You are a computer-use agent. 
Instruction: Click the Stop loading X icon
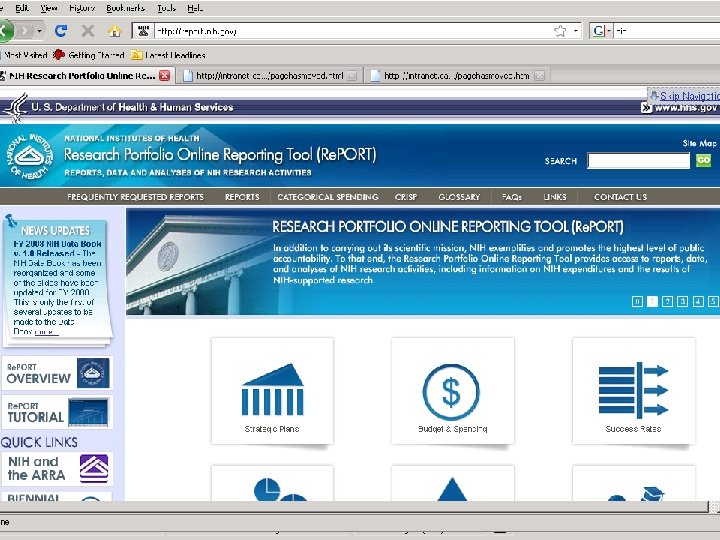[88, 31]
